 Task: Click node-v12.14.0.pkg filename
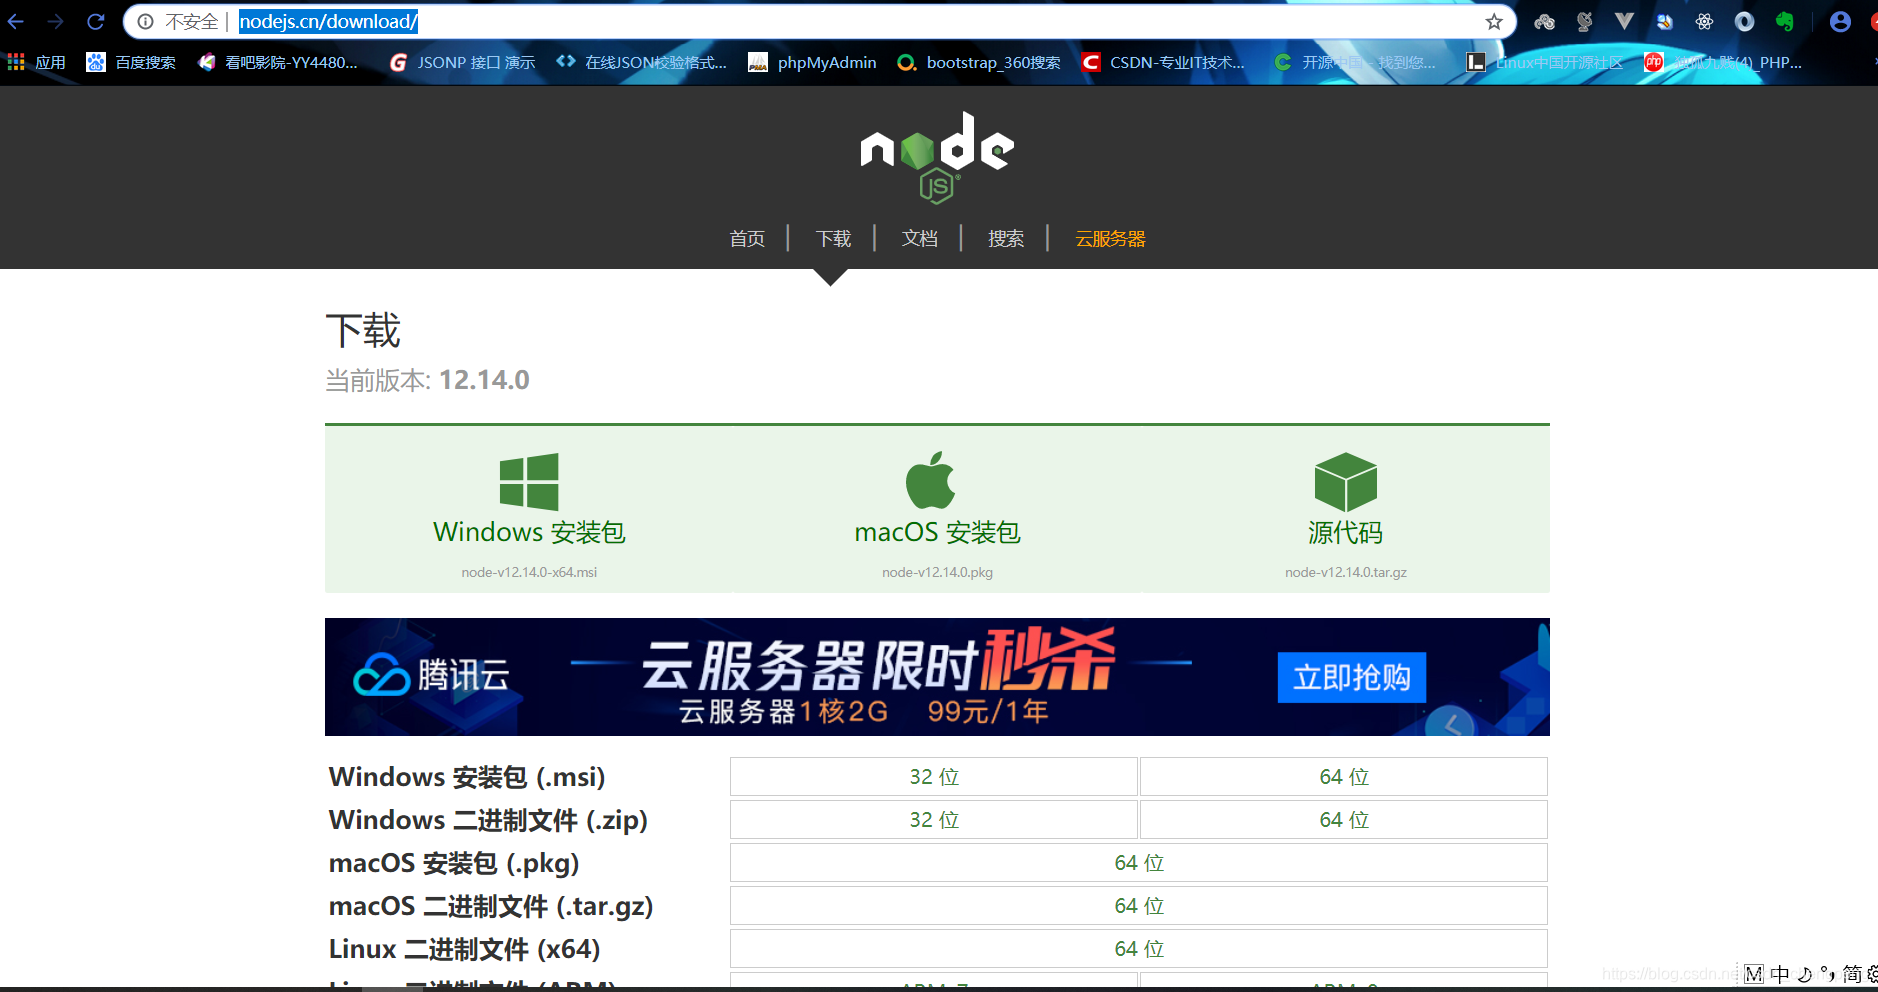(x=937, y=572)
